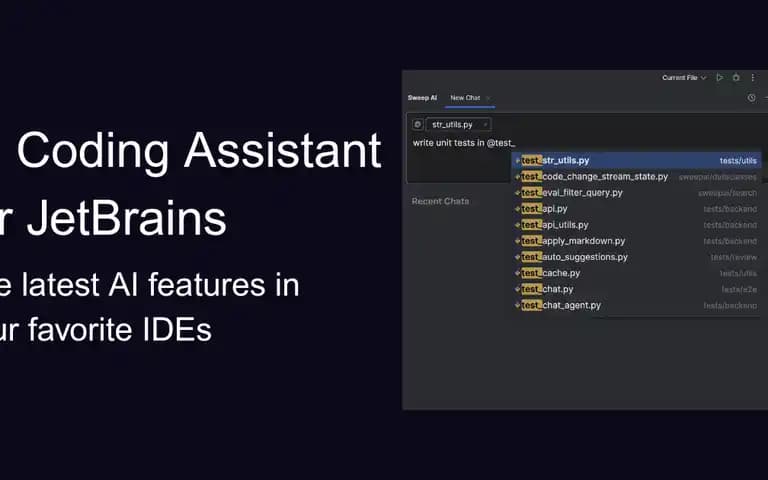Choose the test_chat_agent.py entry
This screenshot has width=768, height=480.
[636, 306]
